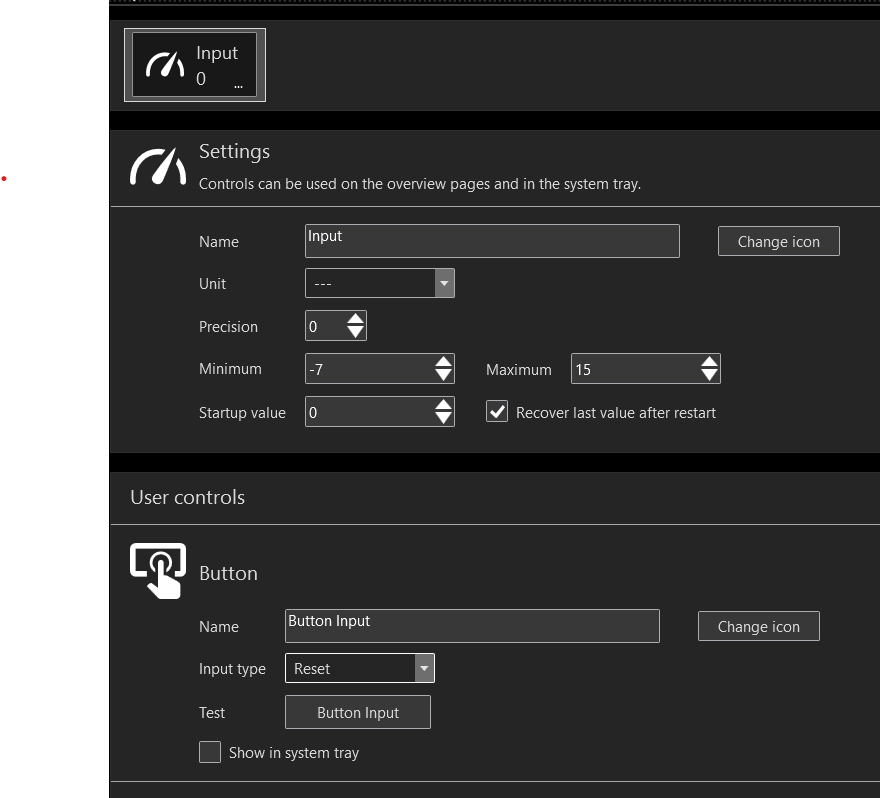Screen dimensions: 880x798
Task: Click the Button touch-hand icon
Action: pos(158,570)
